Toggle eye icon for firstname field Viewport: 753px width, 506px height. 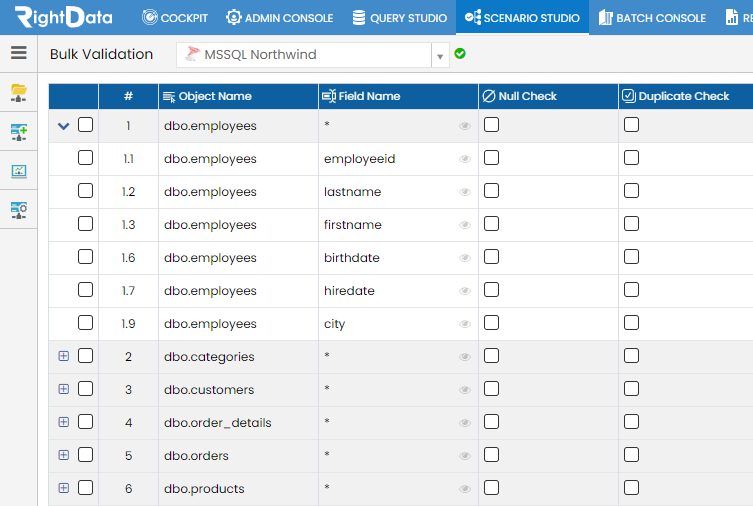pos(464,225)
